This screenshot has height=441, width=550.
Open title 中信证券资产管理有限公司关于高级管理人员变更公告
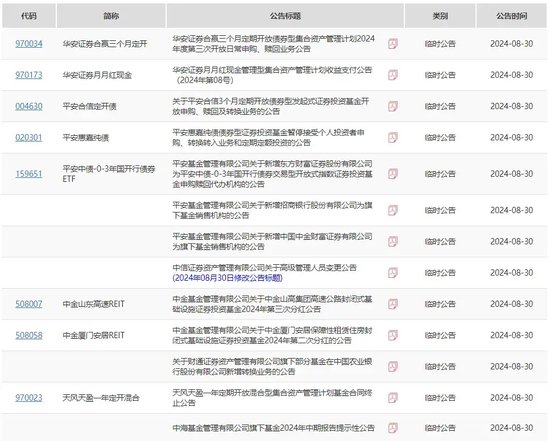(x=264, y=268)
